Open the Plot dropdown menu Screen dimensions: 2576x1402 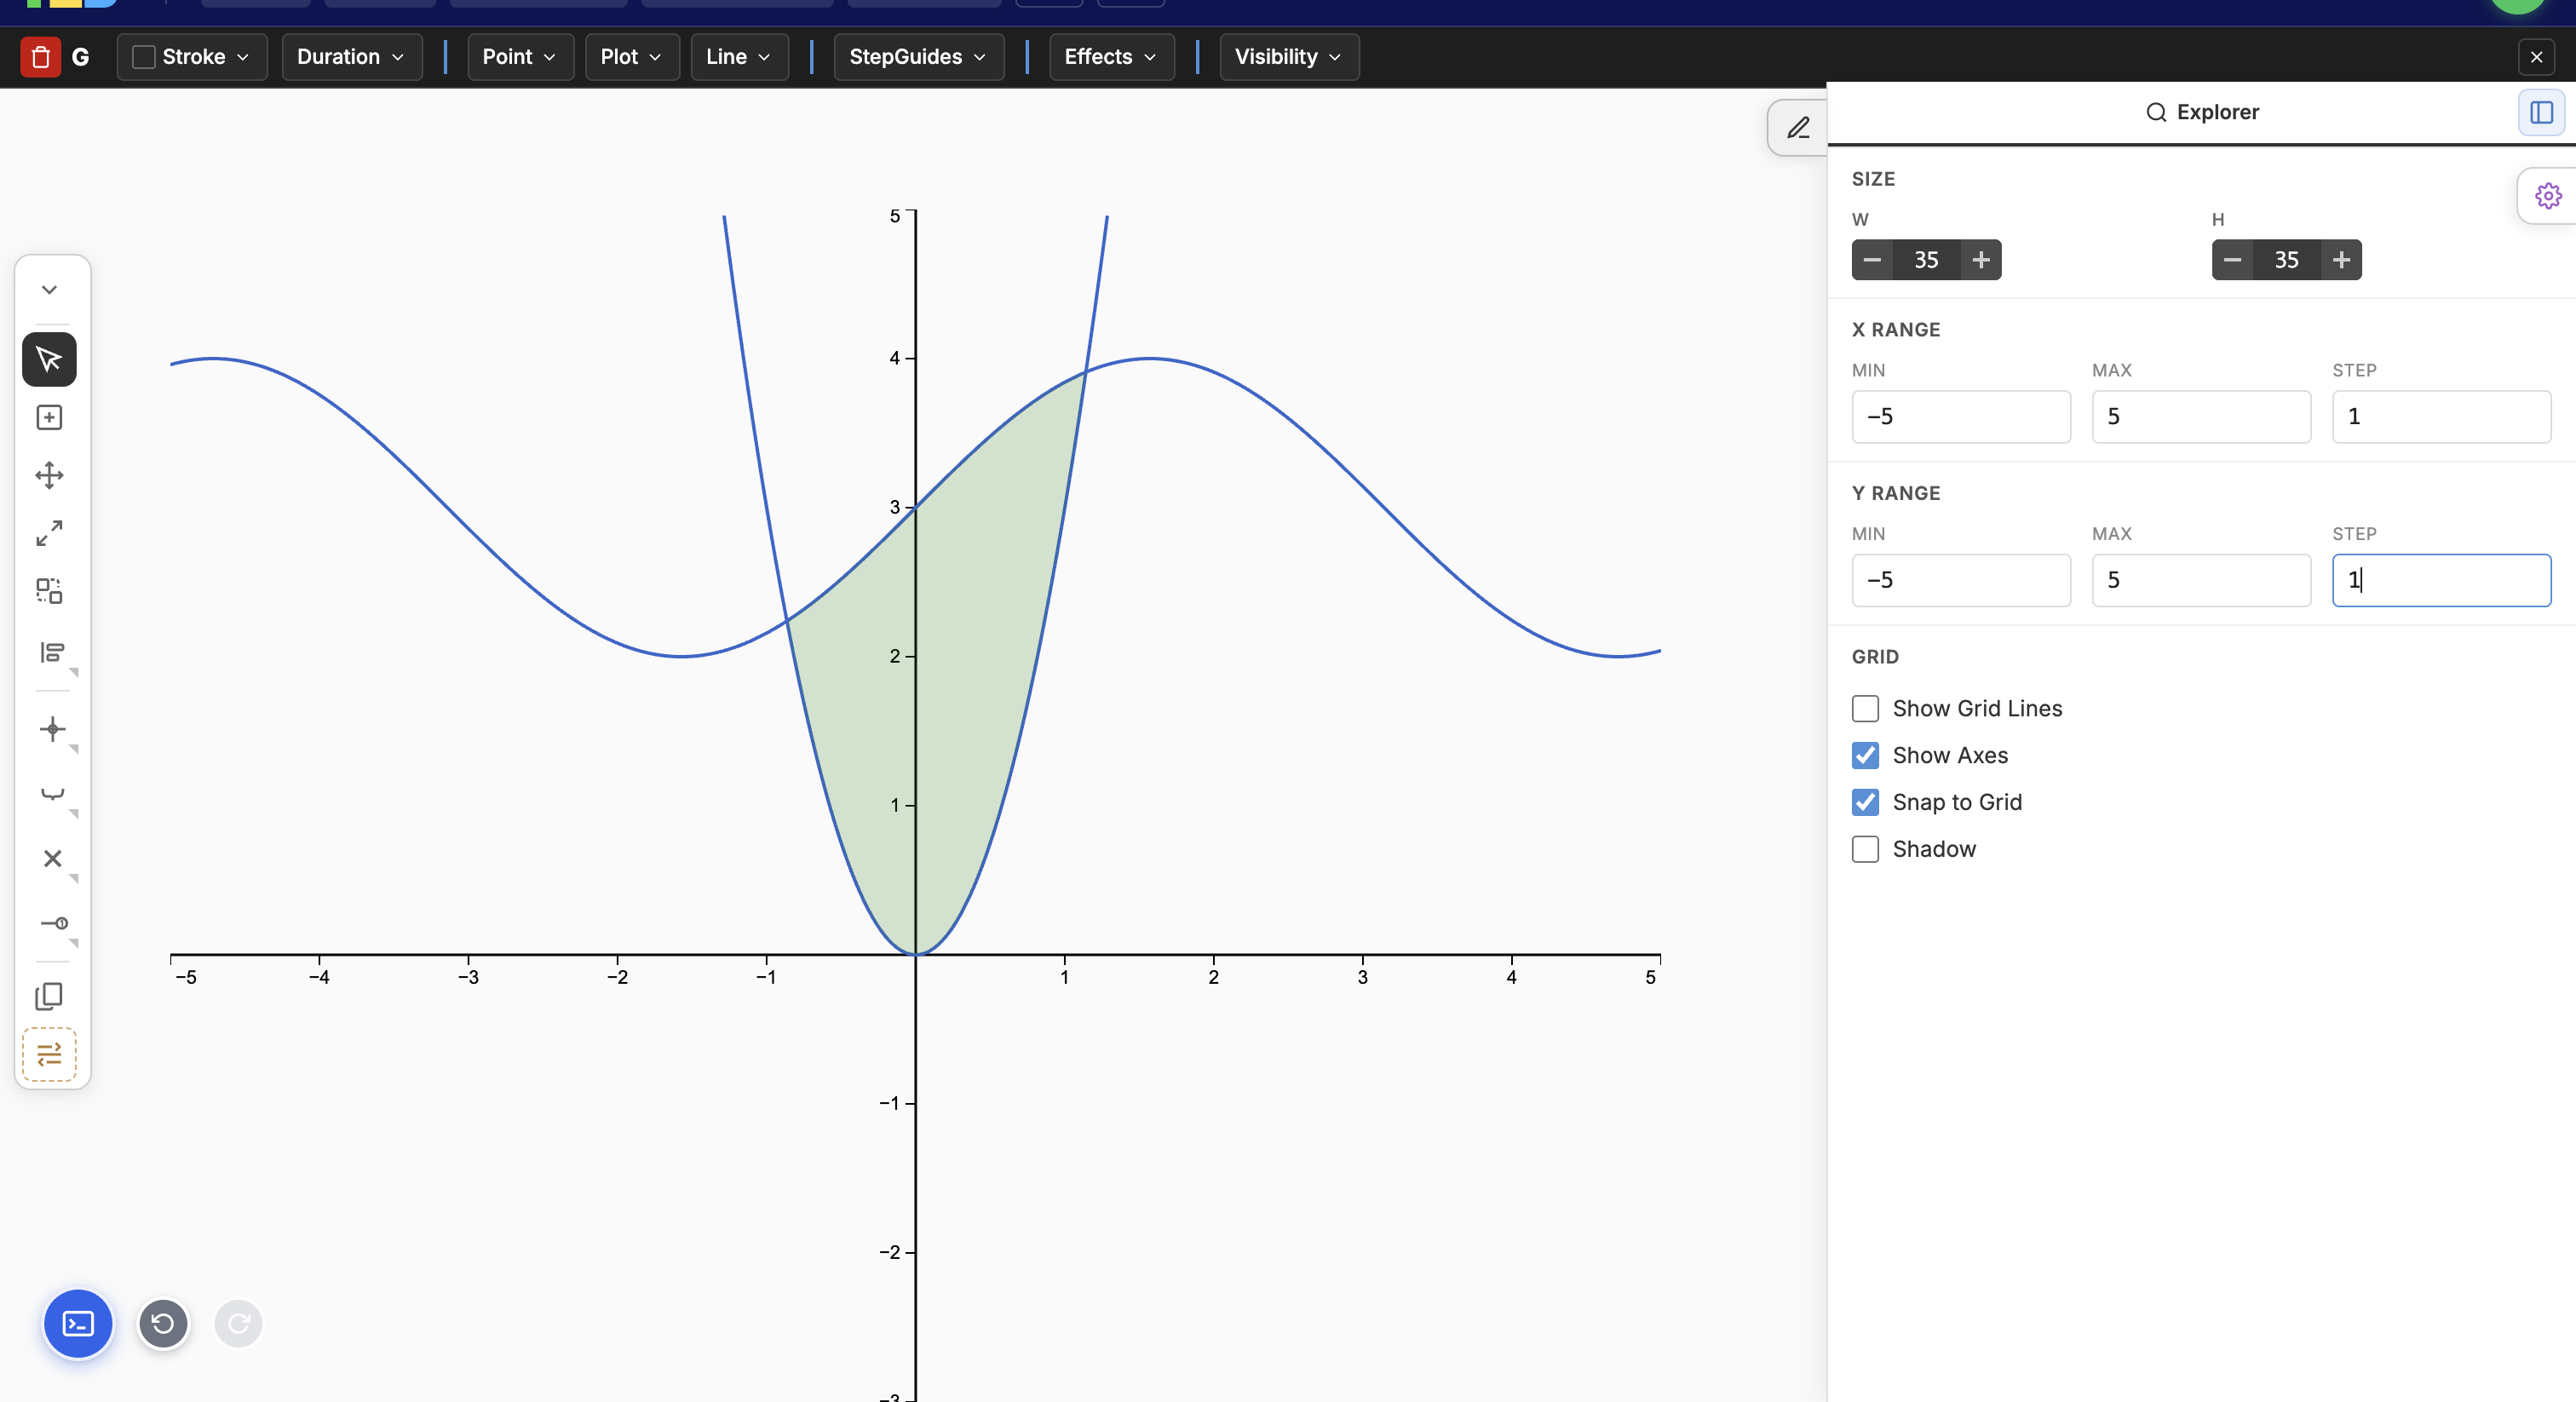(x=632, y=57)
